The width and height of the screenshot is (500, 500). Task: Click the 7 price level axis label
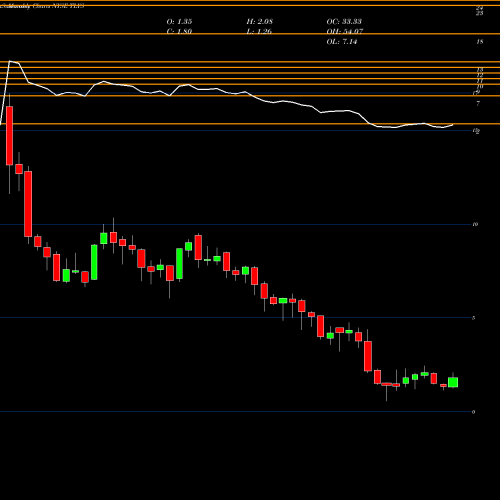pyautogui.click(x=478, y=104)
